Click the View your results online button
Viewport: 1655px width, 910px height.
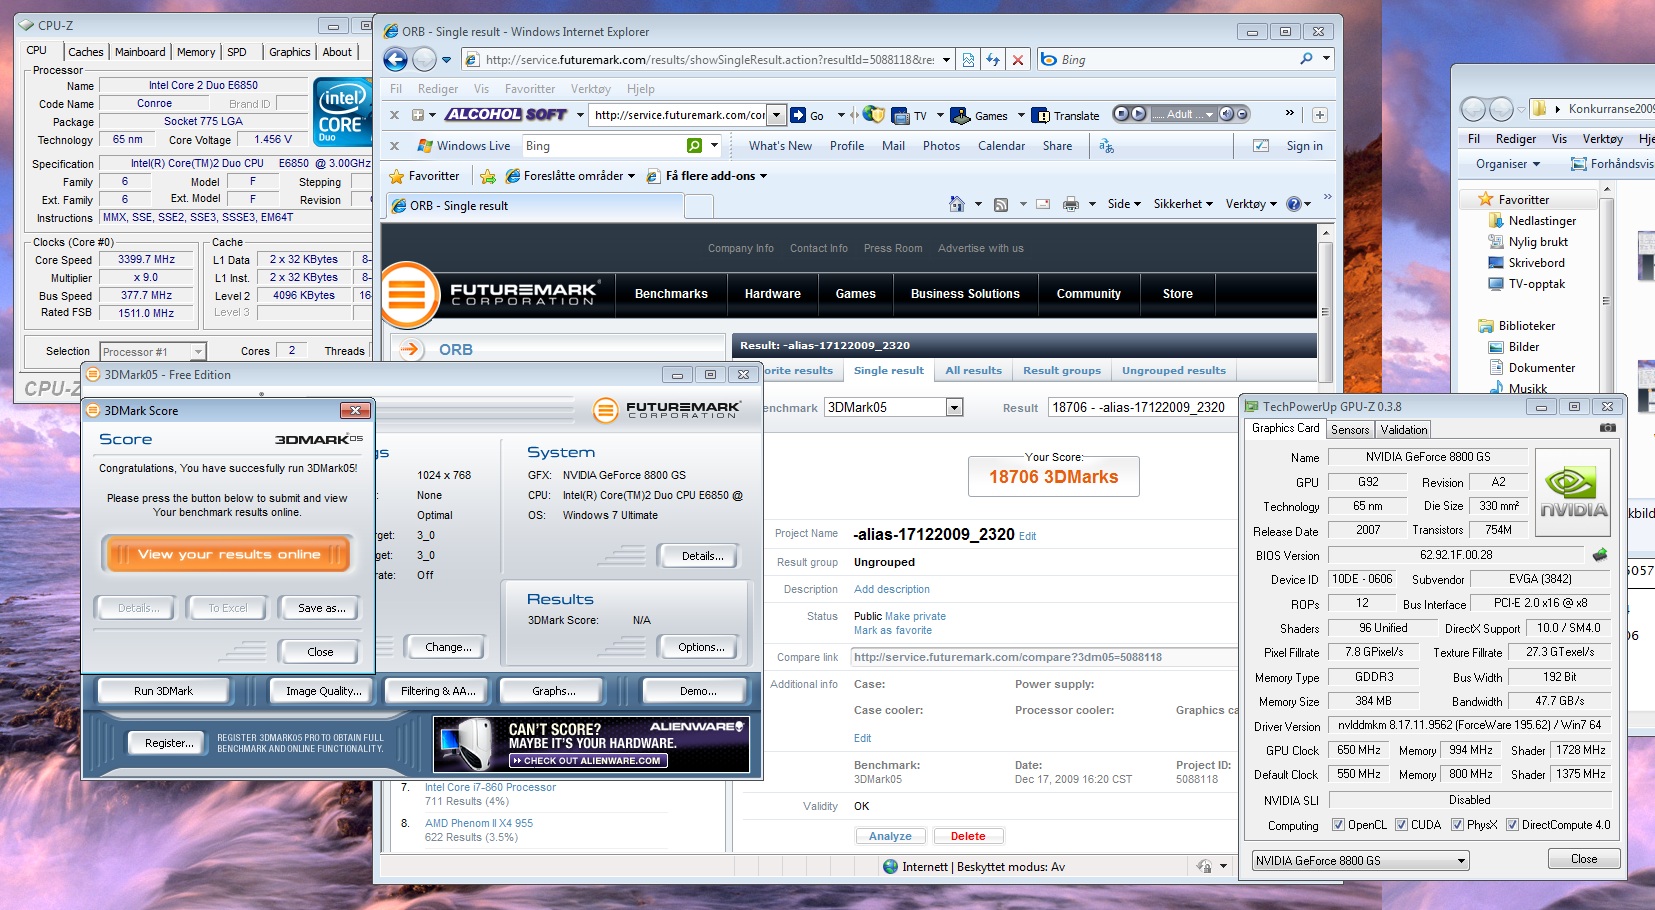(x=228, y=554)
